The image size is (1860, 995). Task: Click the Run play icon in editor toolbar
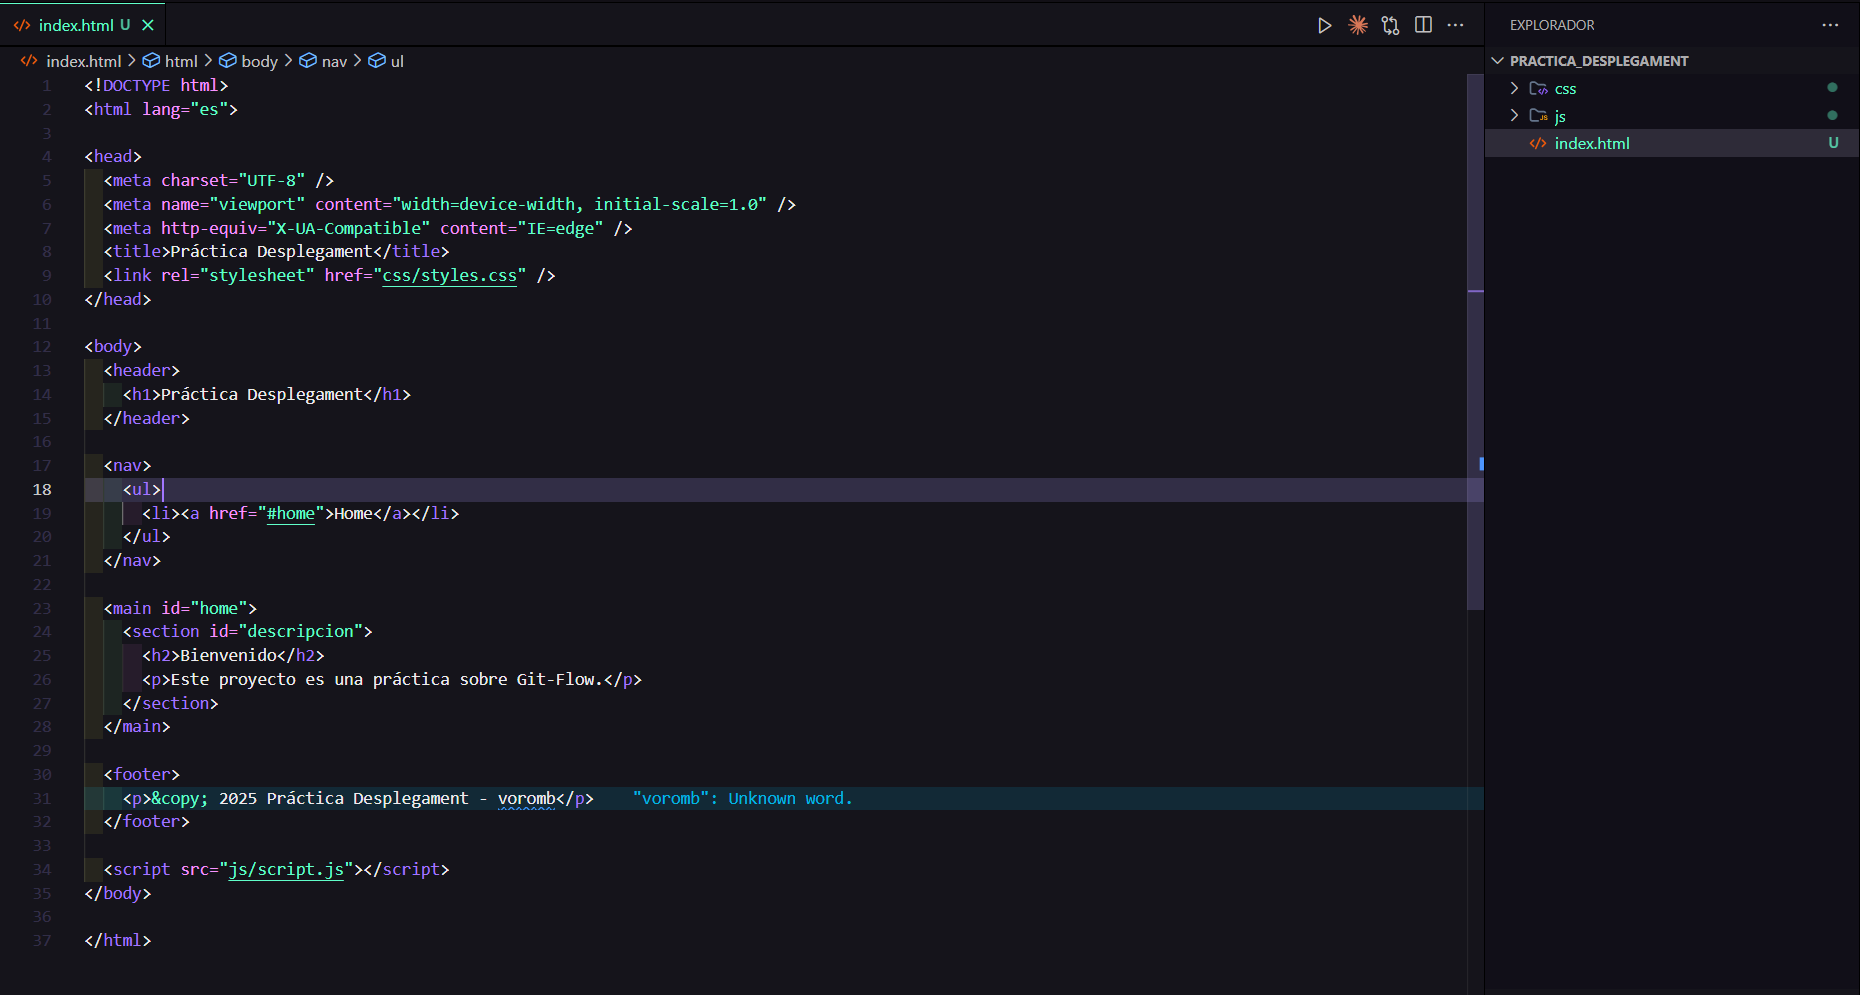[1324, 25]
